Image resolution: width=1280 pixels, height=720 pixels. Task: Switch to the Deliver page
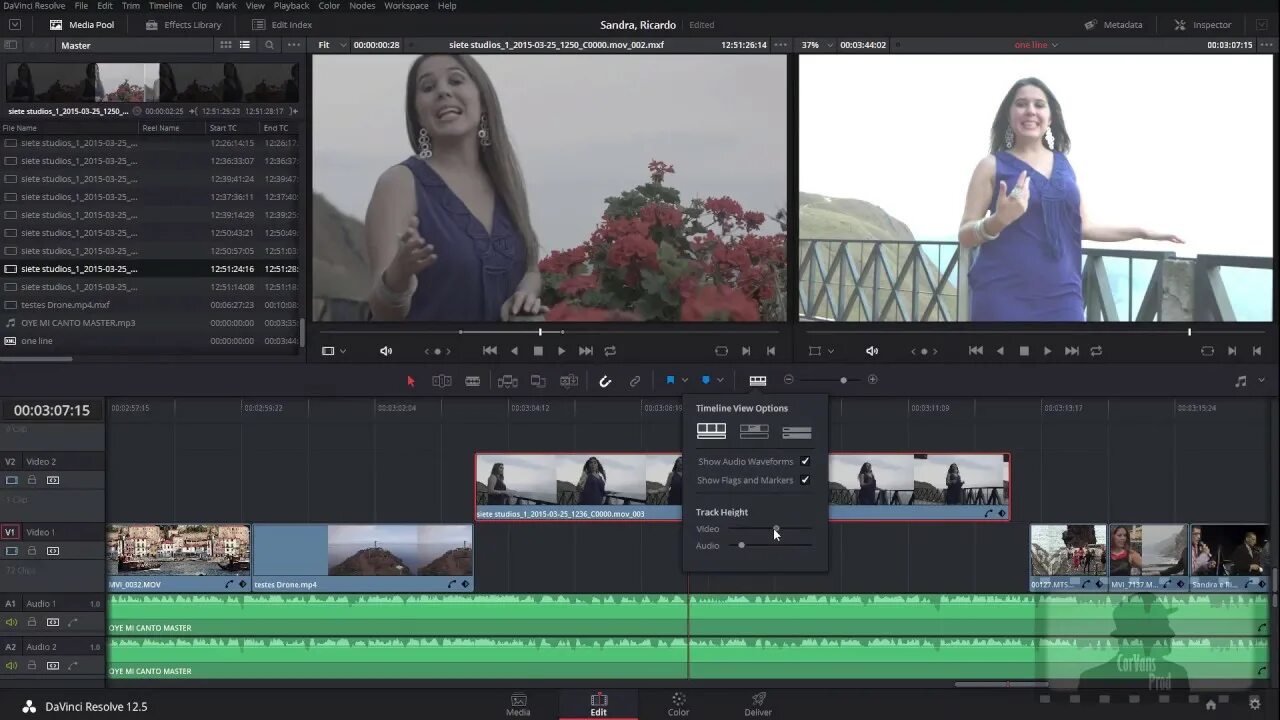(x=758, y=704)
